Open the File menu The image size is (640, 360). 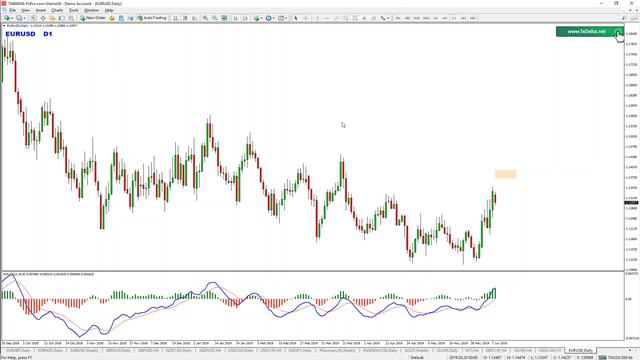(x=13, y=10)
